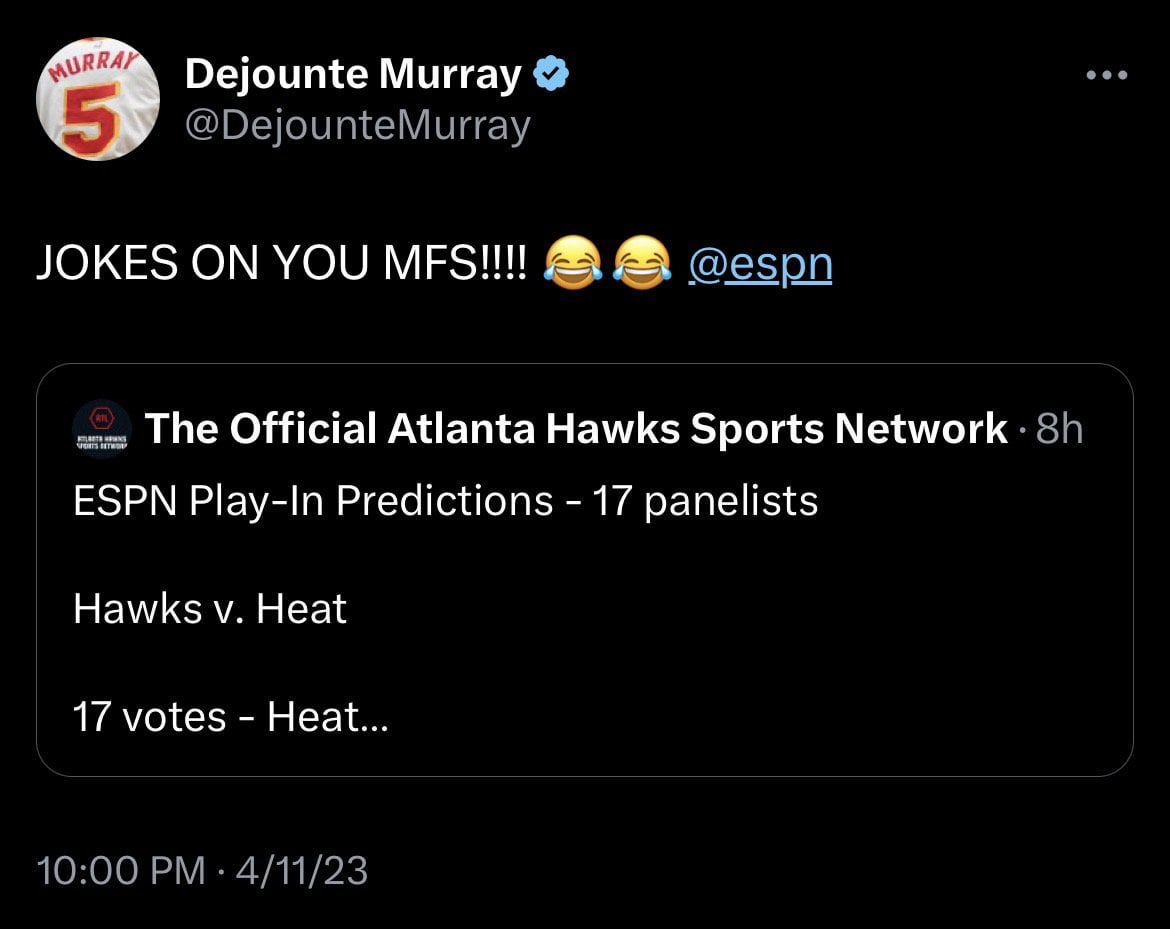Click the second crying-laughing emoji
This screenshot has width=1170, height=929.
coord(642,264)
